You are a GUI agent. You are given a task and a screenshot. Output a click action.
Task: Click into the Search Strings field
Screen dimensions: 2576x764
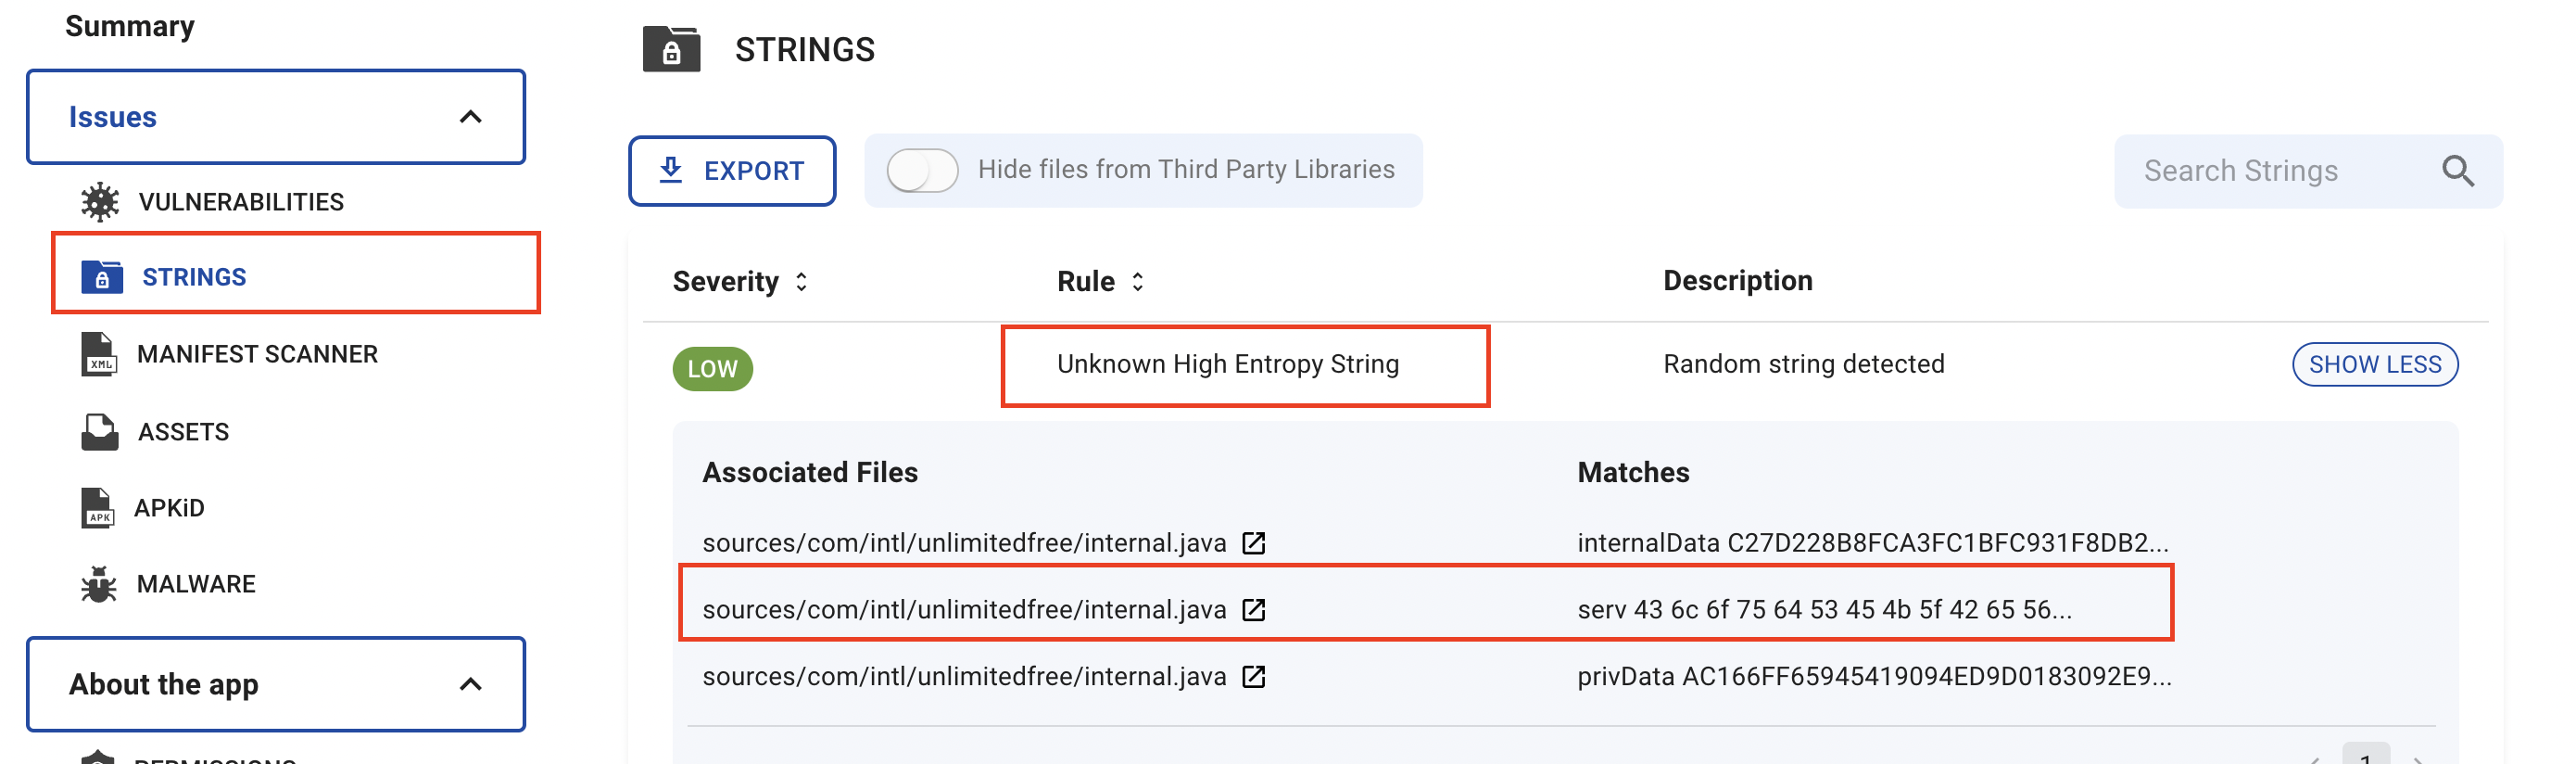pos(2270,171)
